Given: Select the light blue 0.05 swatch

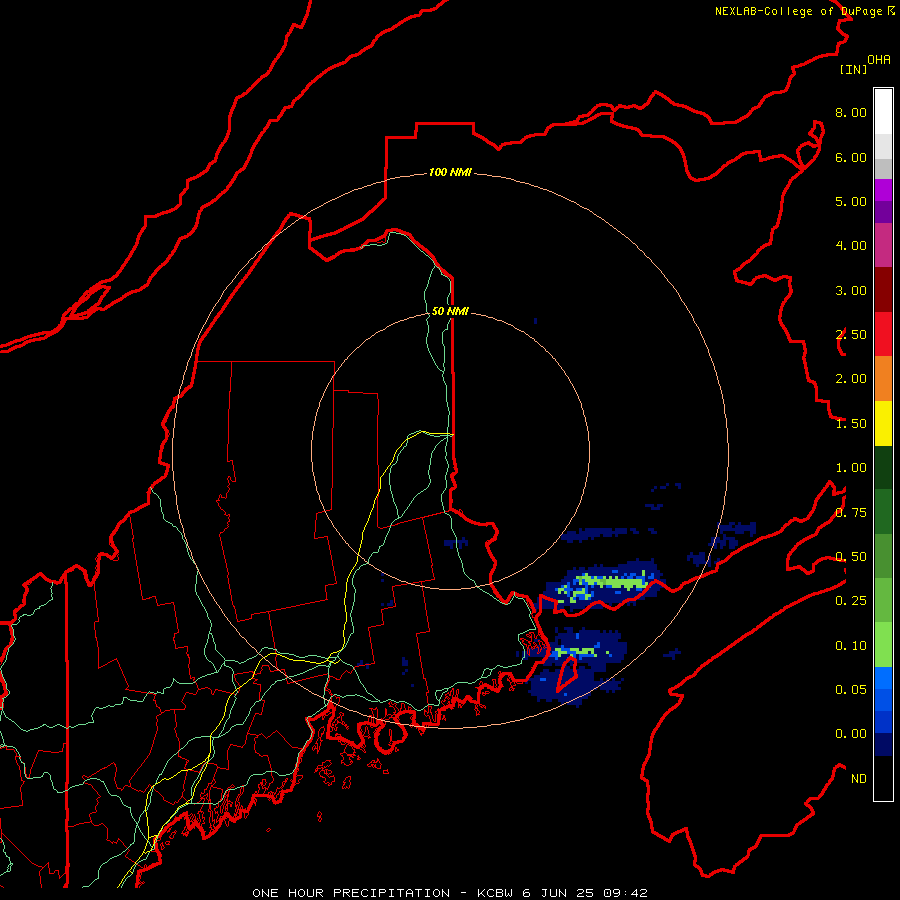Looking at the screenshot, I should click(x=883, y=678).
